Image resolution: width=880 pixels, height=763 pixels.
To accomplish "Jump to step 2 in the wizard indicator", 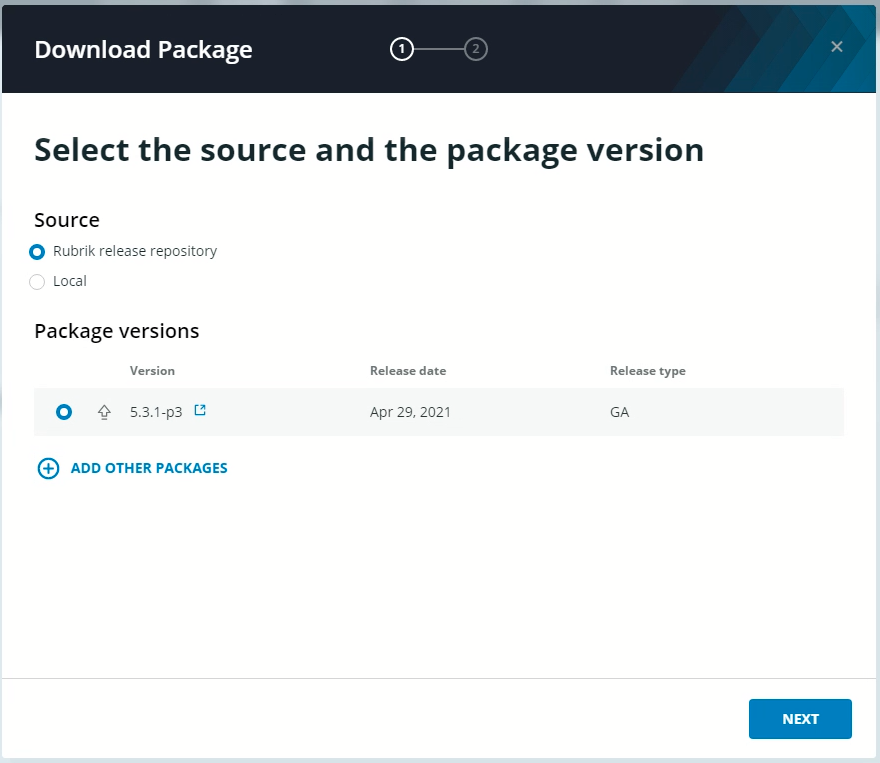I will [475, 49].
